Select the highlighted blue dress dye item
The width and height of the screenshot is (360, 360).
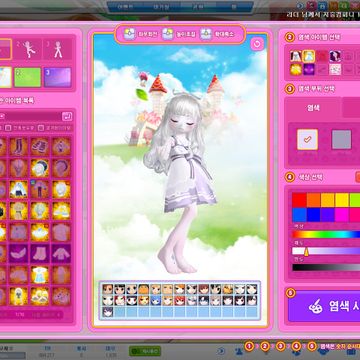[x=308, y=56]
